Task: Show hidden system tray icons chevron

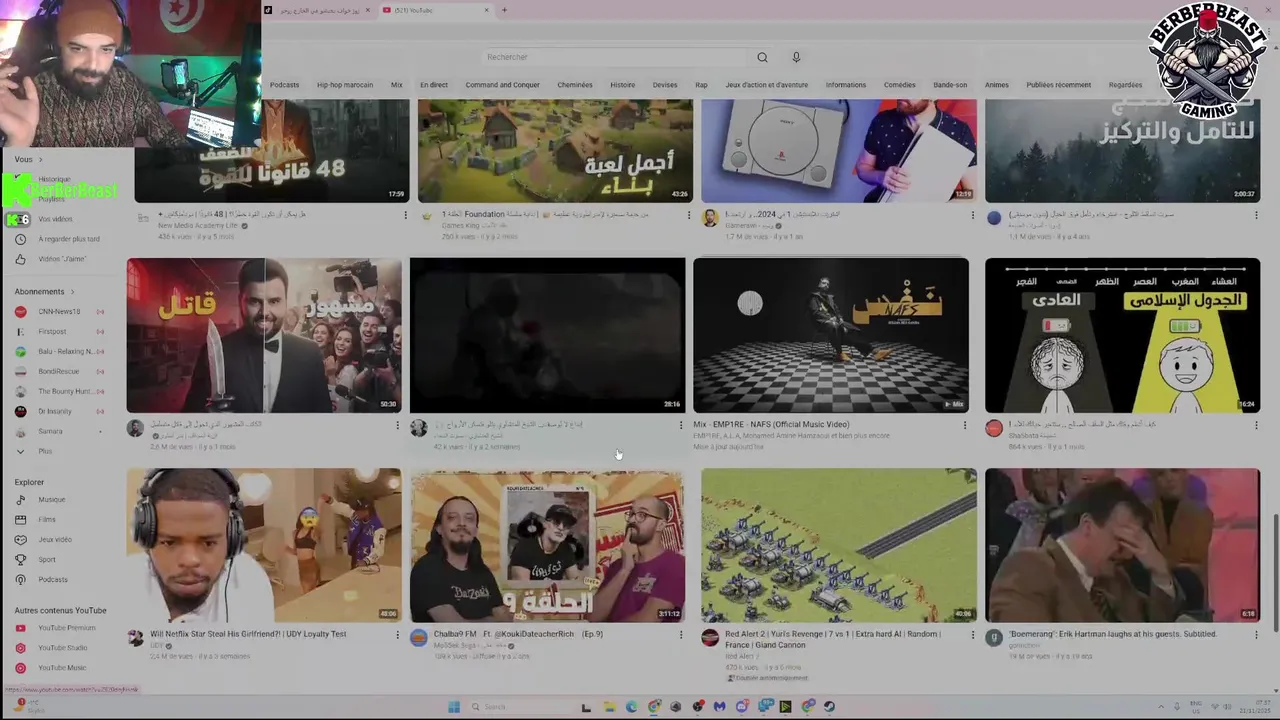Action: click(x=1161, y=707)
